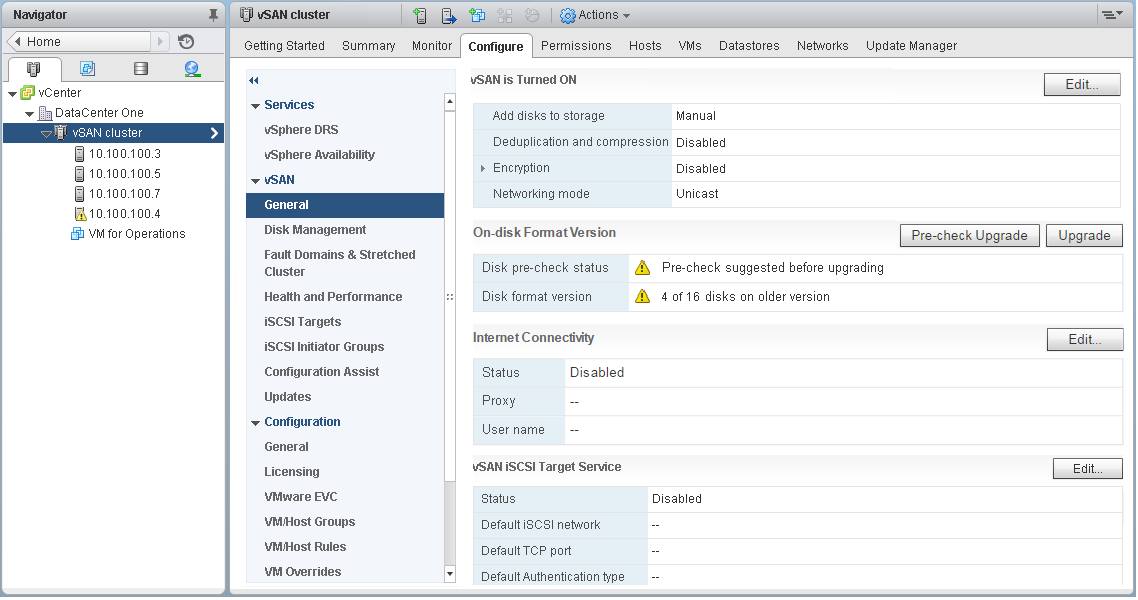This screenshot has height=600, width=1138.
Task: Open the panel options menu at the top right
Action: point(1111,15)
